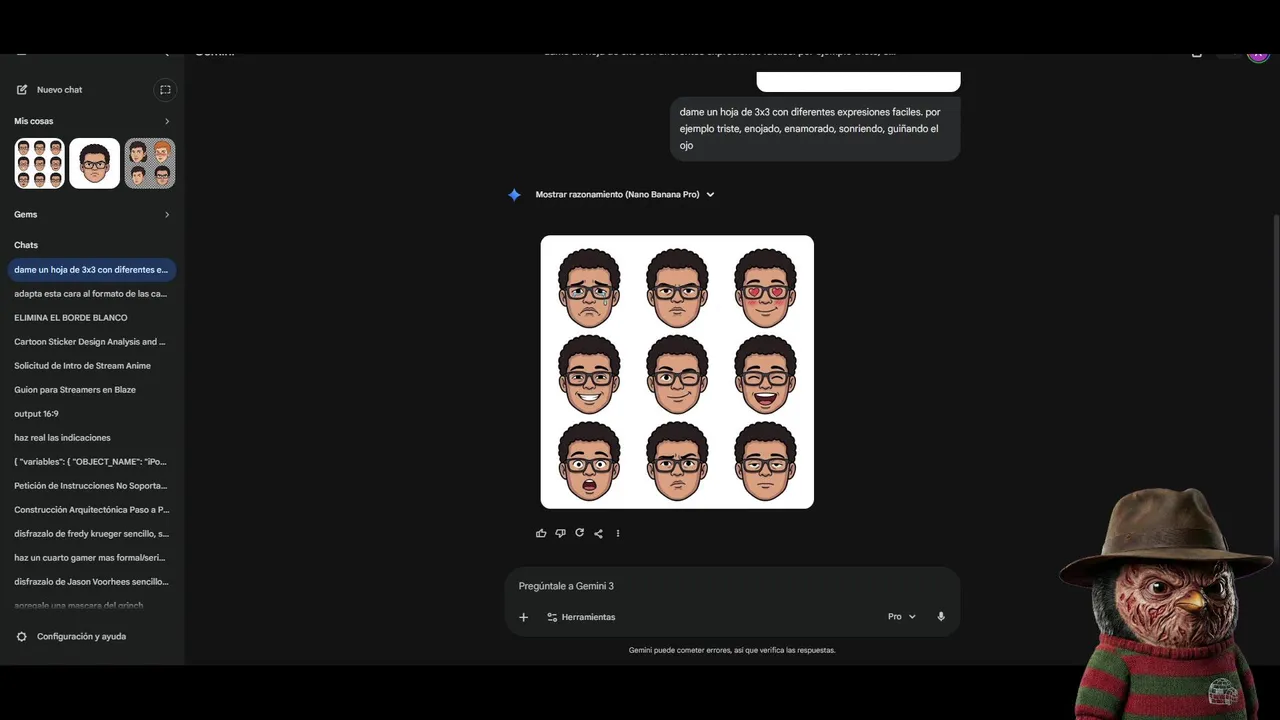
Task: Click the Gems label in the sidebar
Action: click(x=26, y=214)
